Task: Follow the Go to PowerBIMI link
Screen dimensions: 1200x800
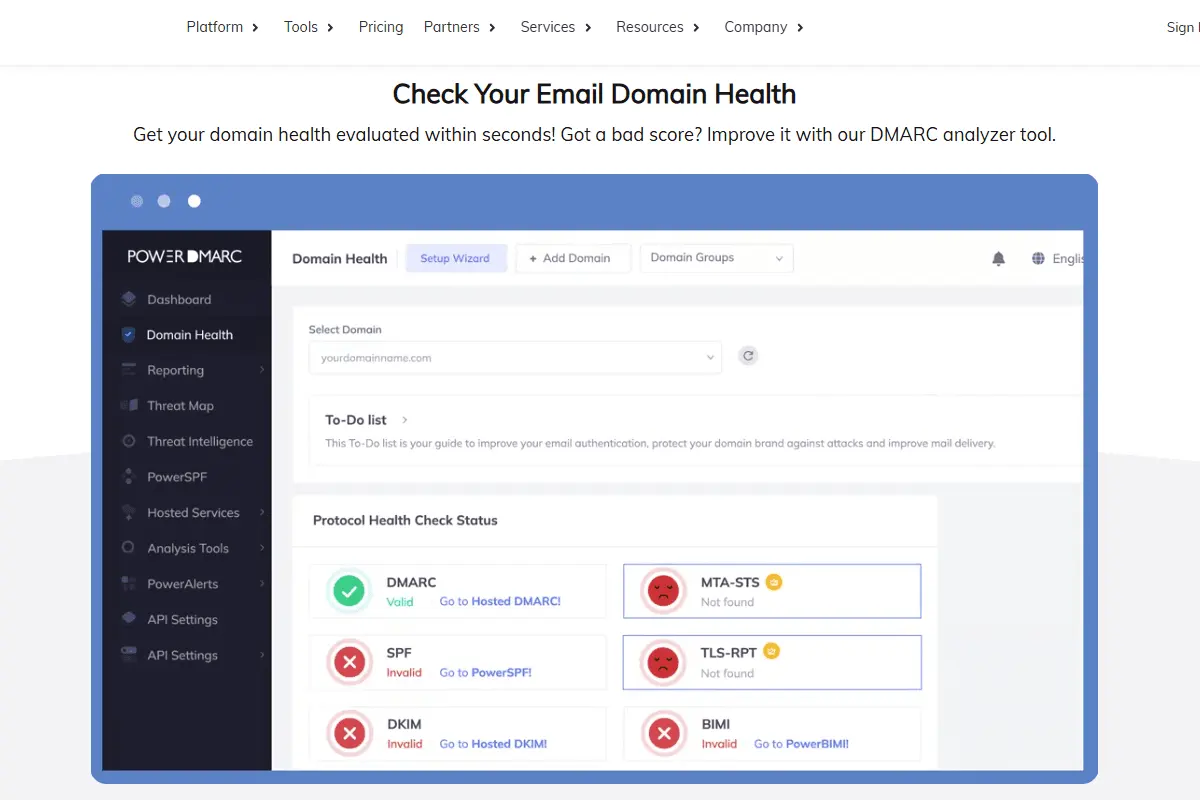Action: point(801,744)
